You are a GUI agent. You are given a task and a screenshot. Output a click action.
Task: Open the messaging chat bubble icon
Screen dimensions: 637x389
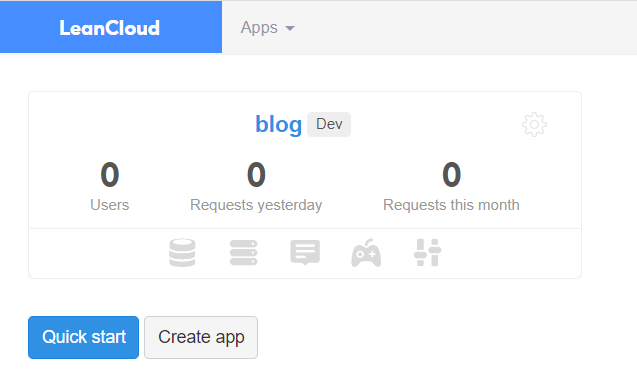(305, 253)
